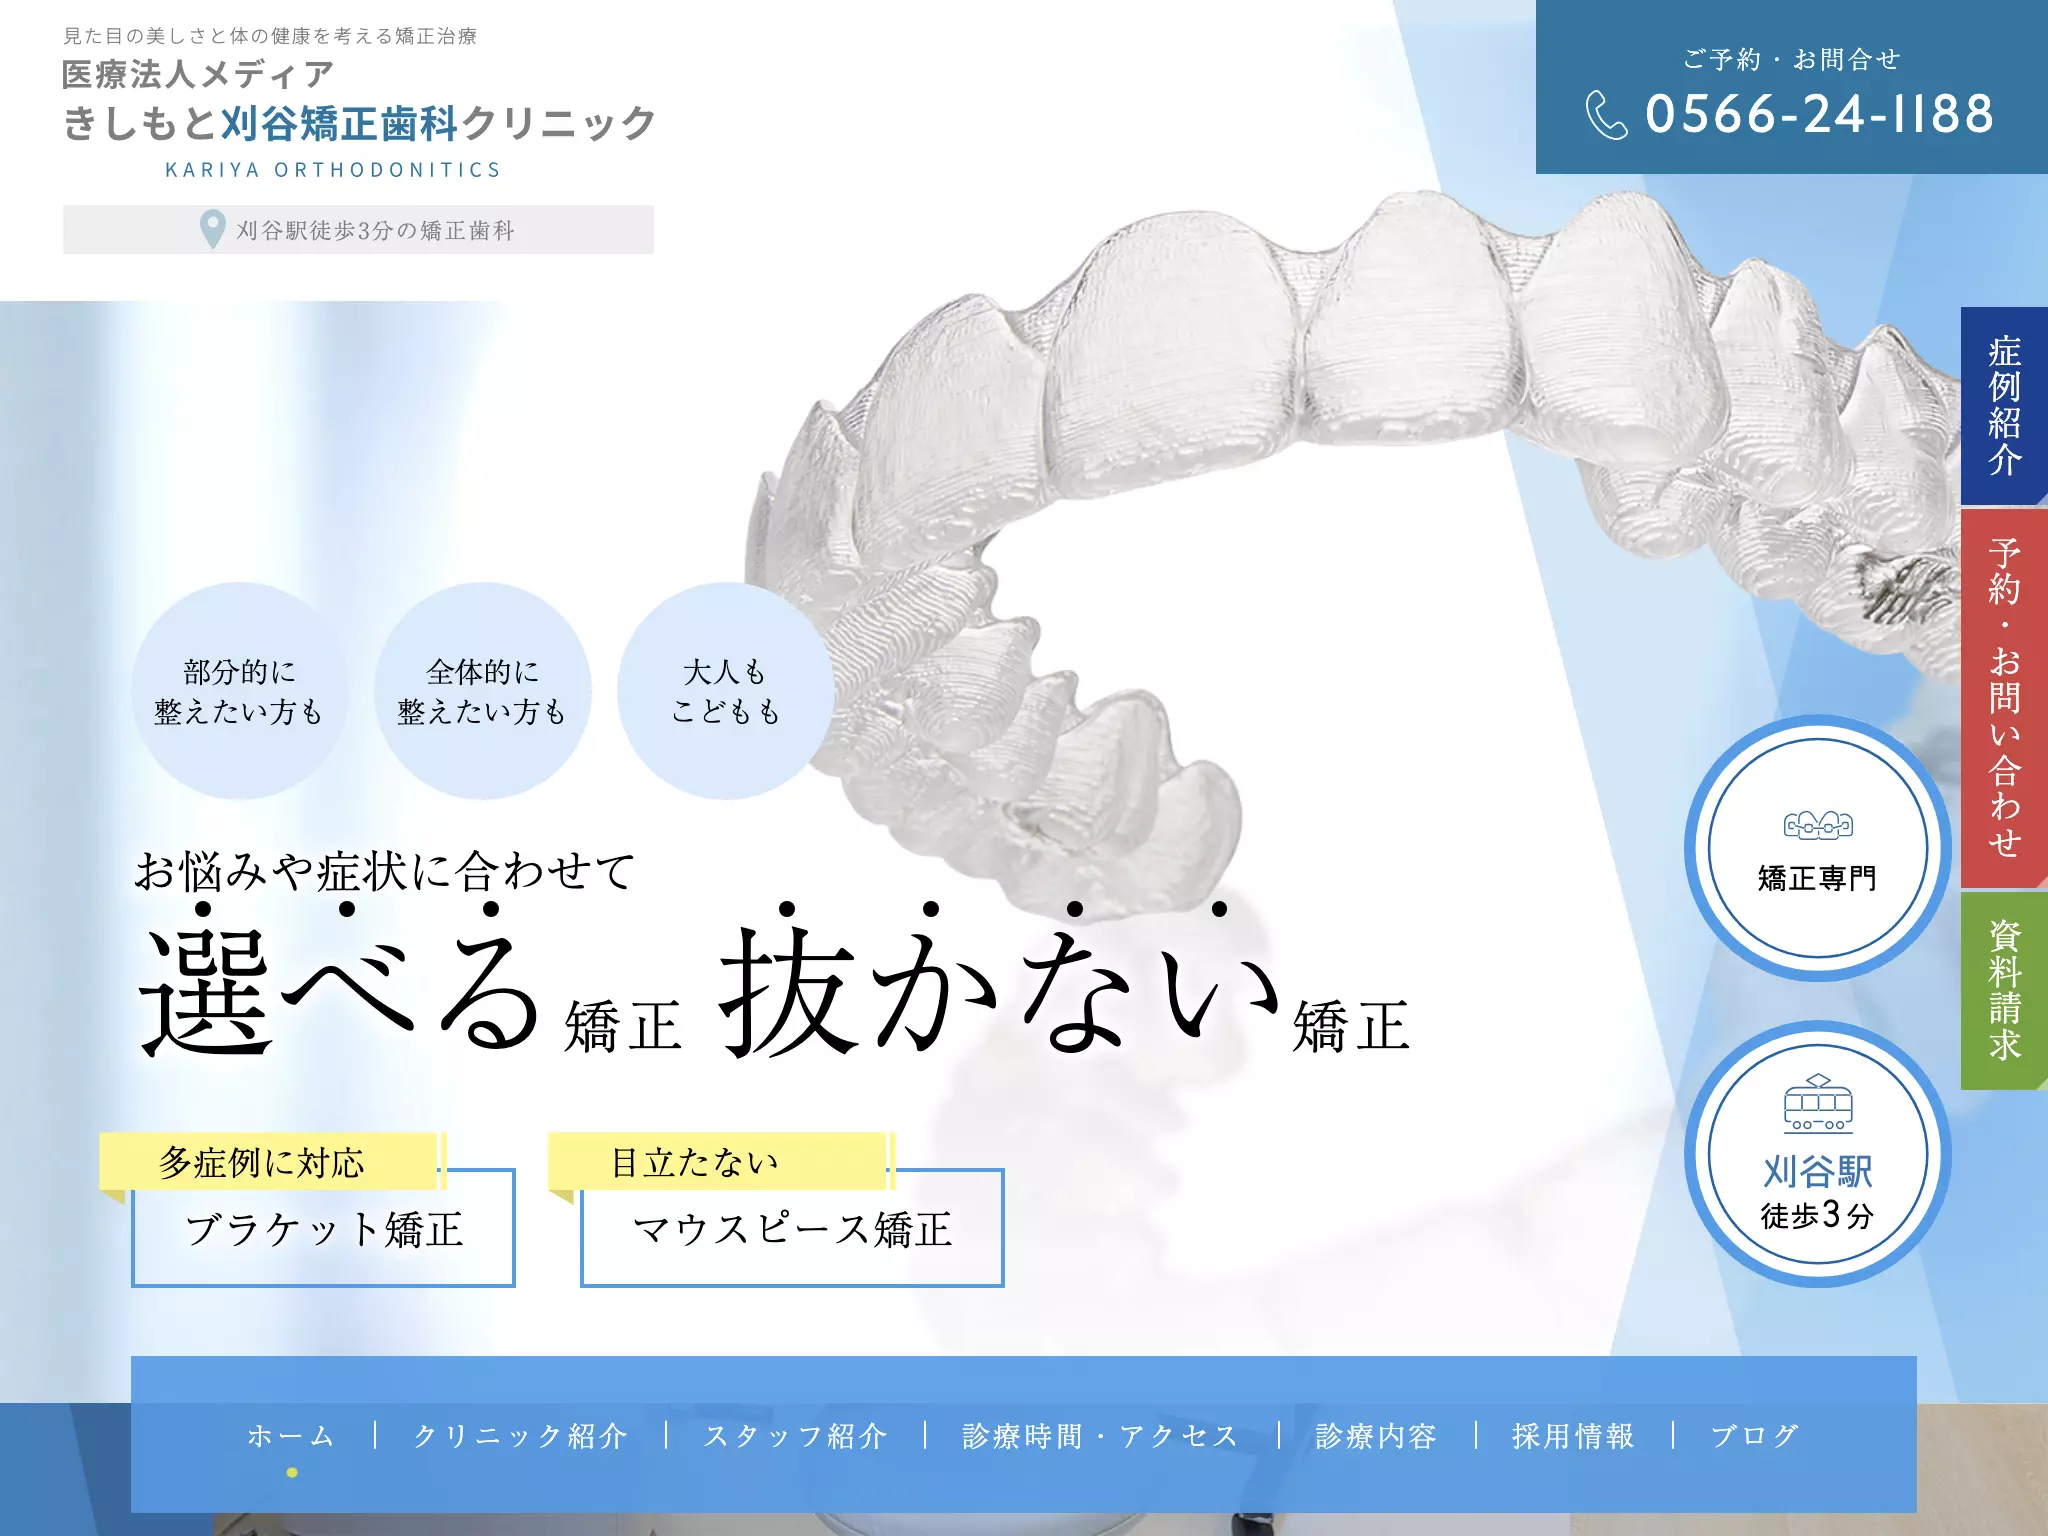Click the 医療法人メディア text
The image size is (2048, 1536).
pos(198,74)
